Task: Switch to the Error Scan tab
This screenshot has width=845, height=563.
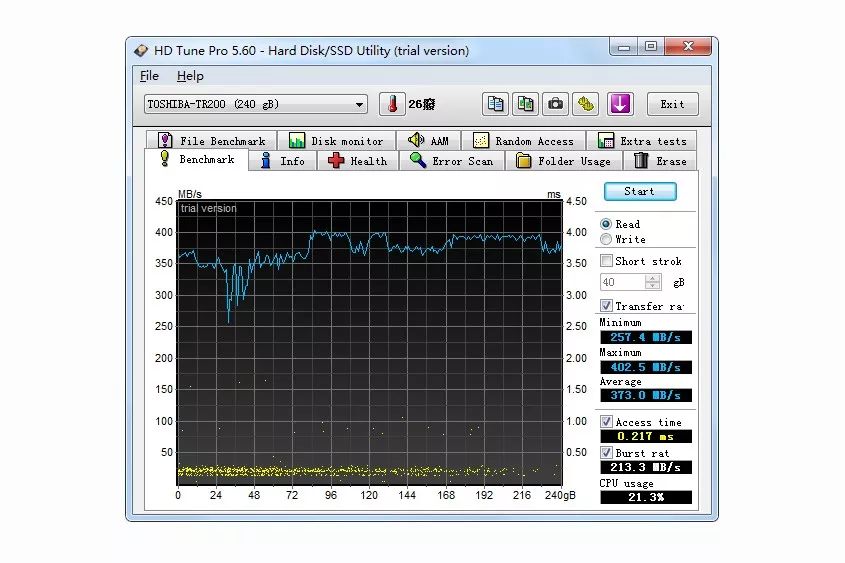Action: point(452,161)
